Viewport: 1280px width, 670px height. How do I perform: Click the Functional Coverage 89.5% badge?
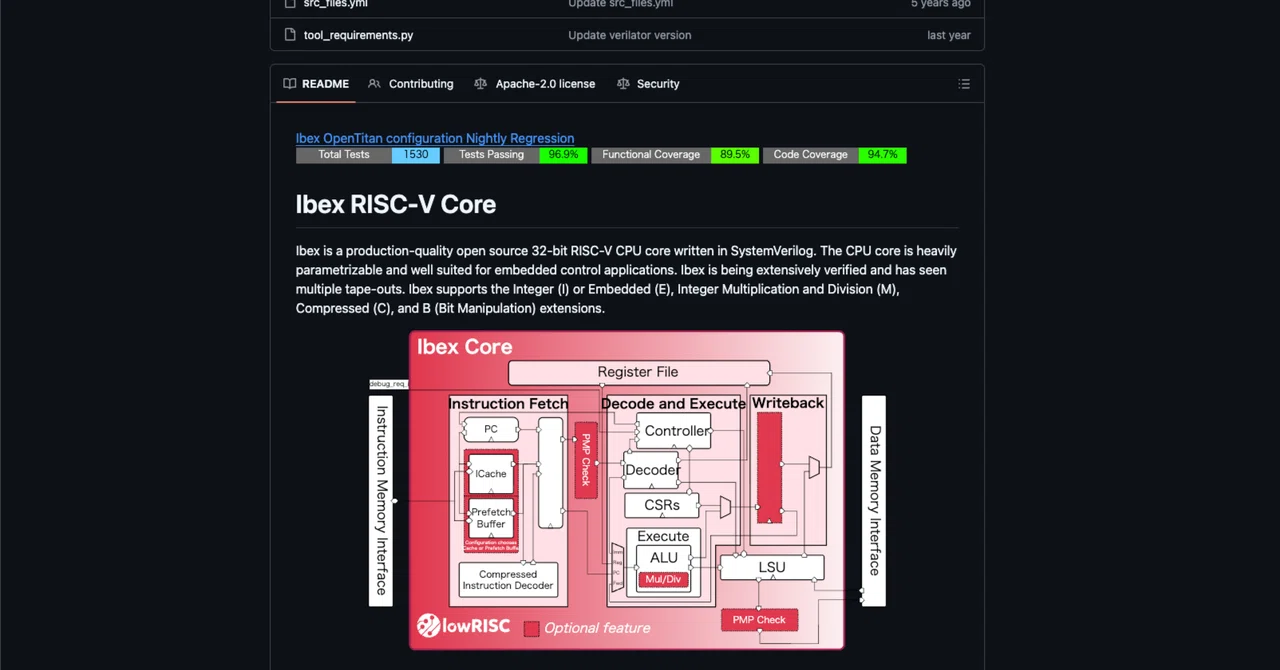tap(673, 155)
